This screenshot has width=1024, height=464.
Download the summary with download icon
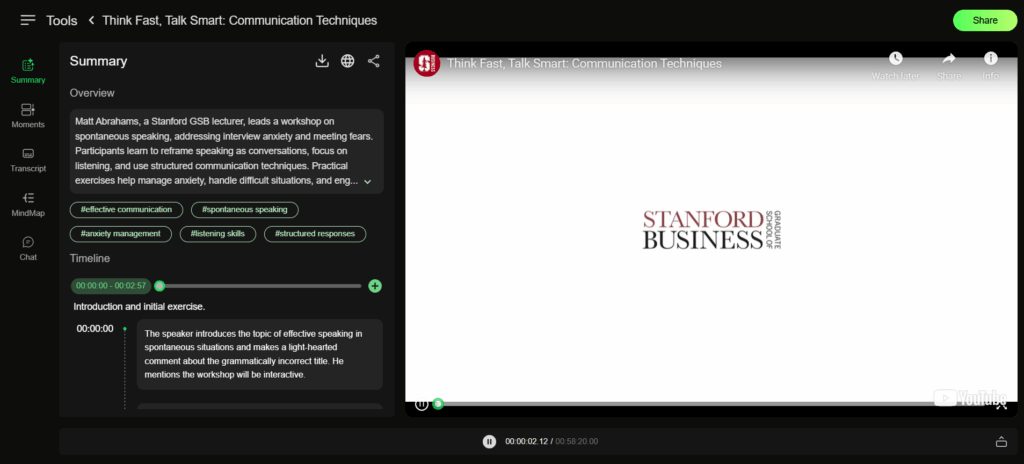point(322,61)
